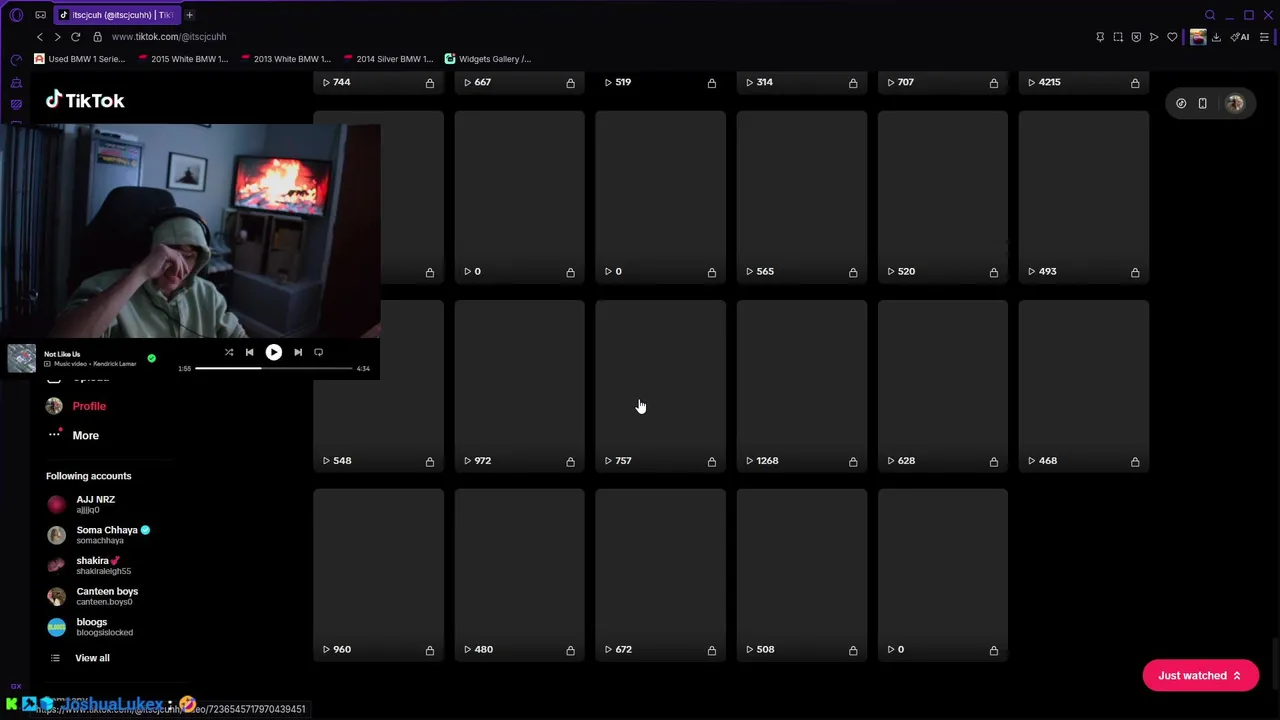Open the private video with 1268 views
The image size is (1280, 720).
pos(801,386)
